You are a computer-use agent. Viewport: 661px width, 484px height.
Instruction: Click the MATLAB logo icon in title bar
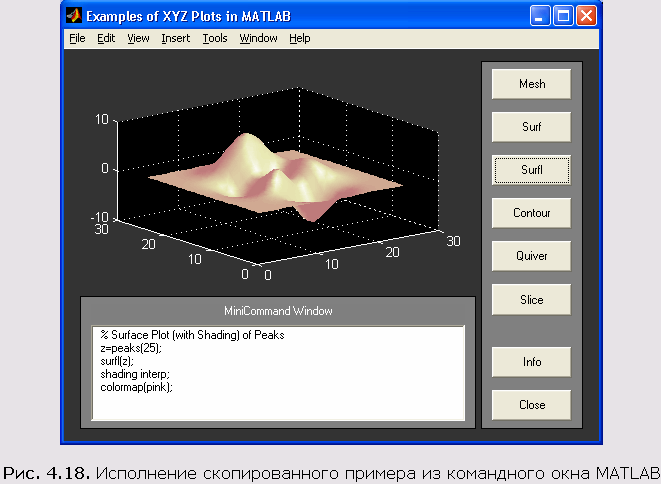[74, 16]
